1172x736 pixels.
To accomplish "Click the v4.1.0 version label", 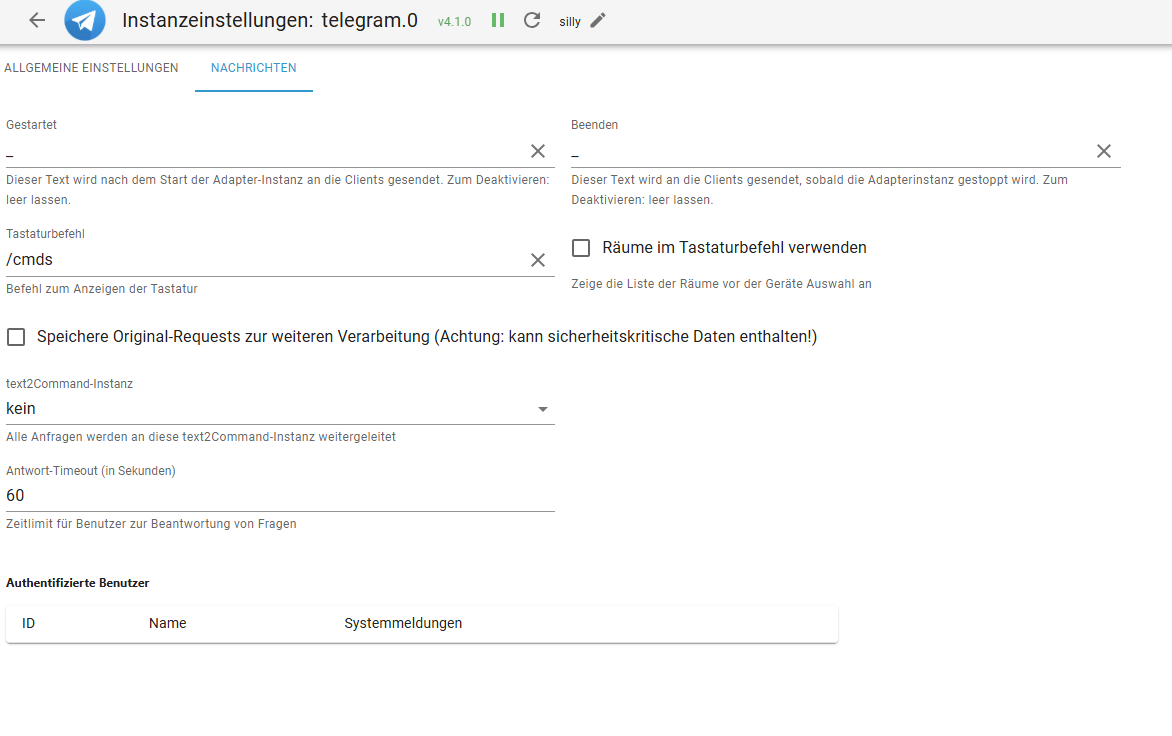I will coord(454,22).
